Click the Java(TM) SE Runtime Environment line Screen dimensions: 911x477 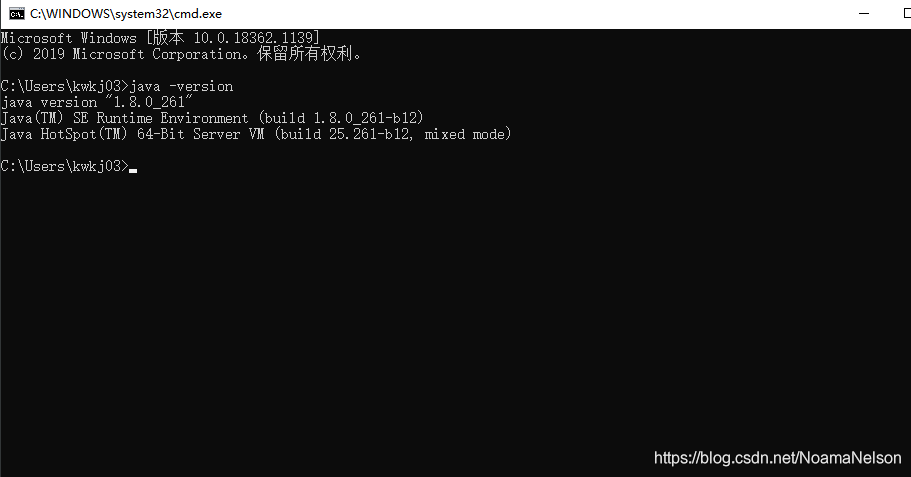(212, 119)
